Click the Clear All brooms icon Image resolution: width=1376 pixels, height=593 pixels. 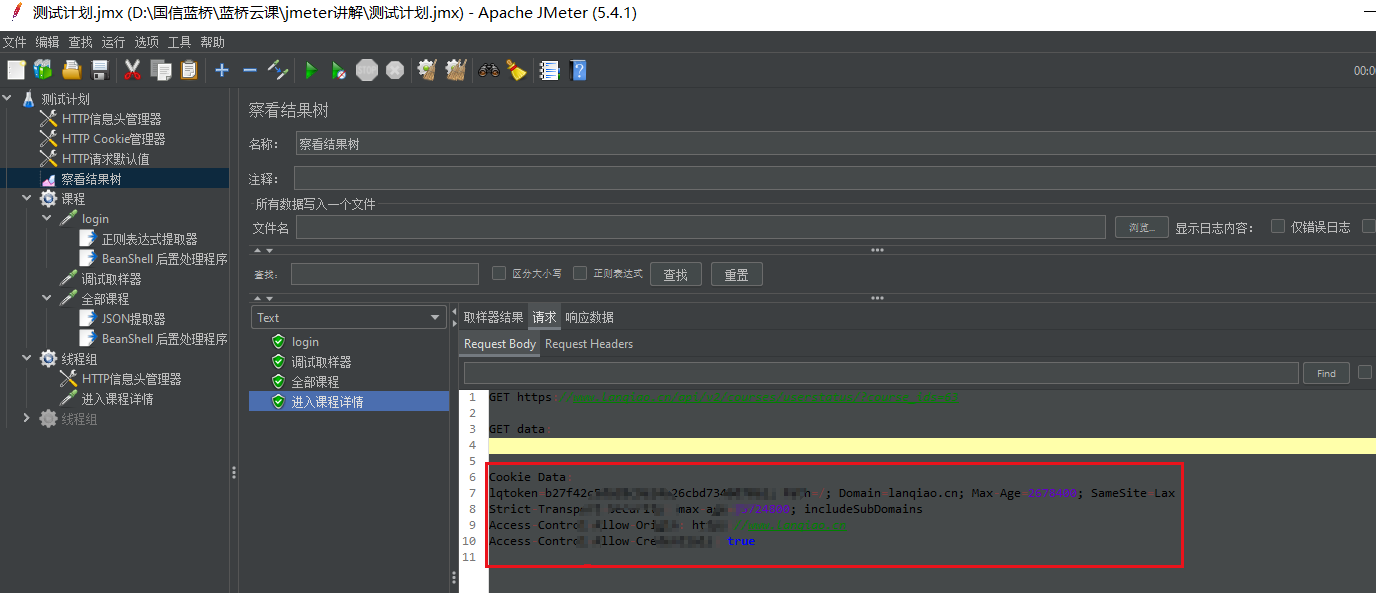(456, 70)
